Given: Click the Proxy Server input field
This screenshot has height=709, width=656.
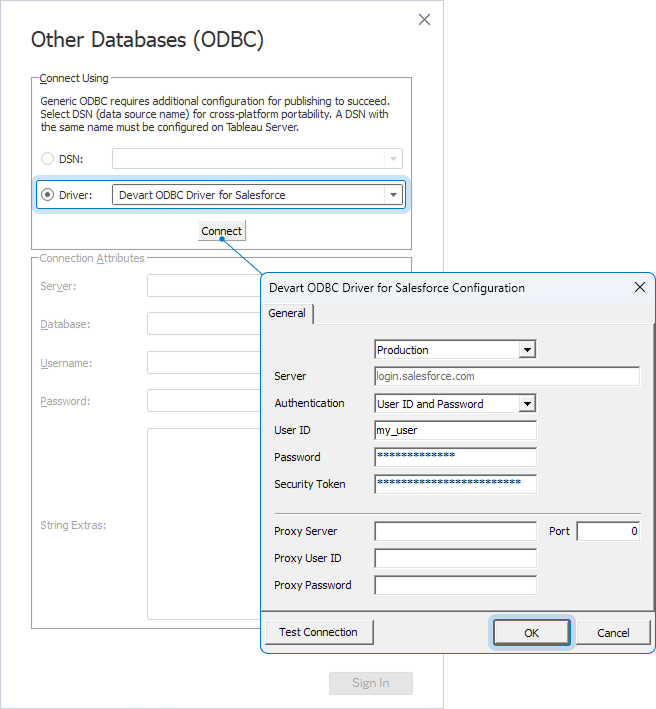Looking at the screenshot, I should click(455, 531).
